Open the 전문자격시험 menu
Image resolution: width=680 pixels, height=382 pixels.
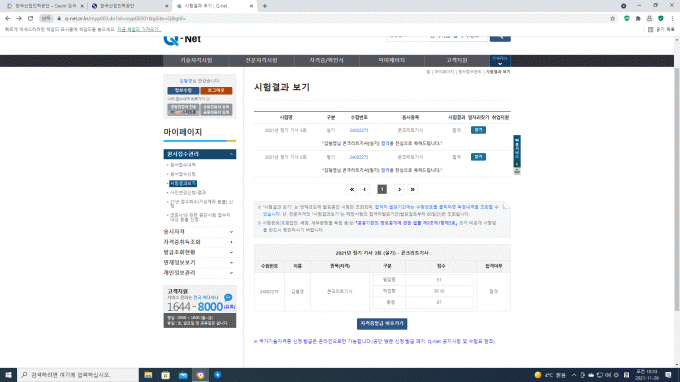261,60
